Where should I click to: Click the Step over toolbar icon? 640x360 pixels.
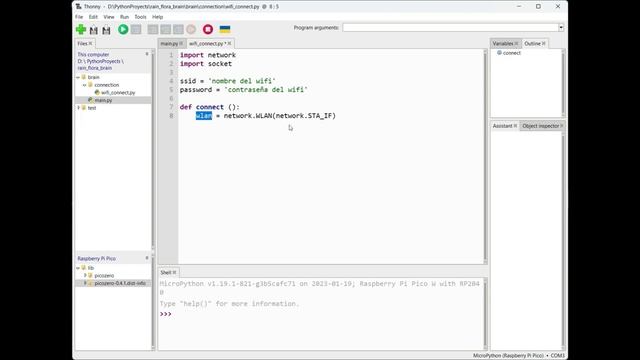point(153,29)
